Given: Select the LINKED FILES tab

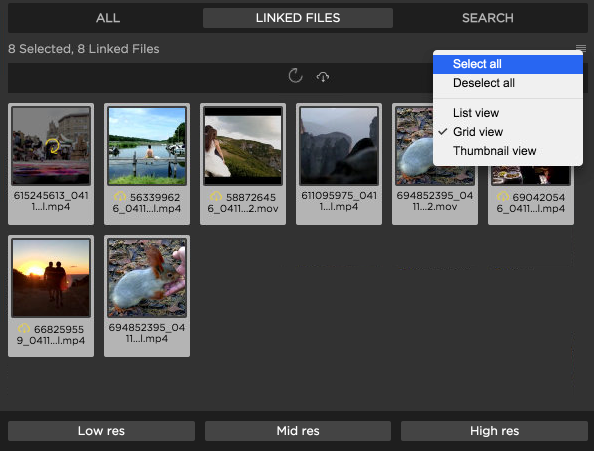Looking at the screenshot, I should (x=298, y=18).
